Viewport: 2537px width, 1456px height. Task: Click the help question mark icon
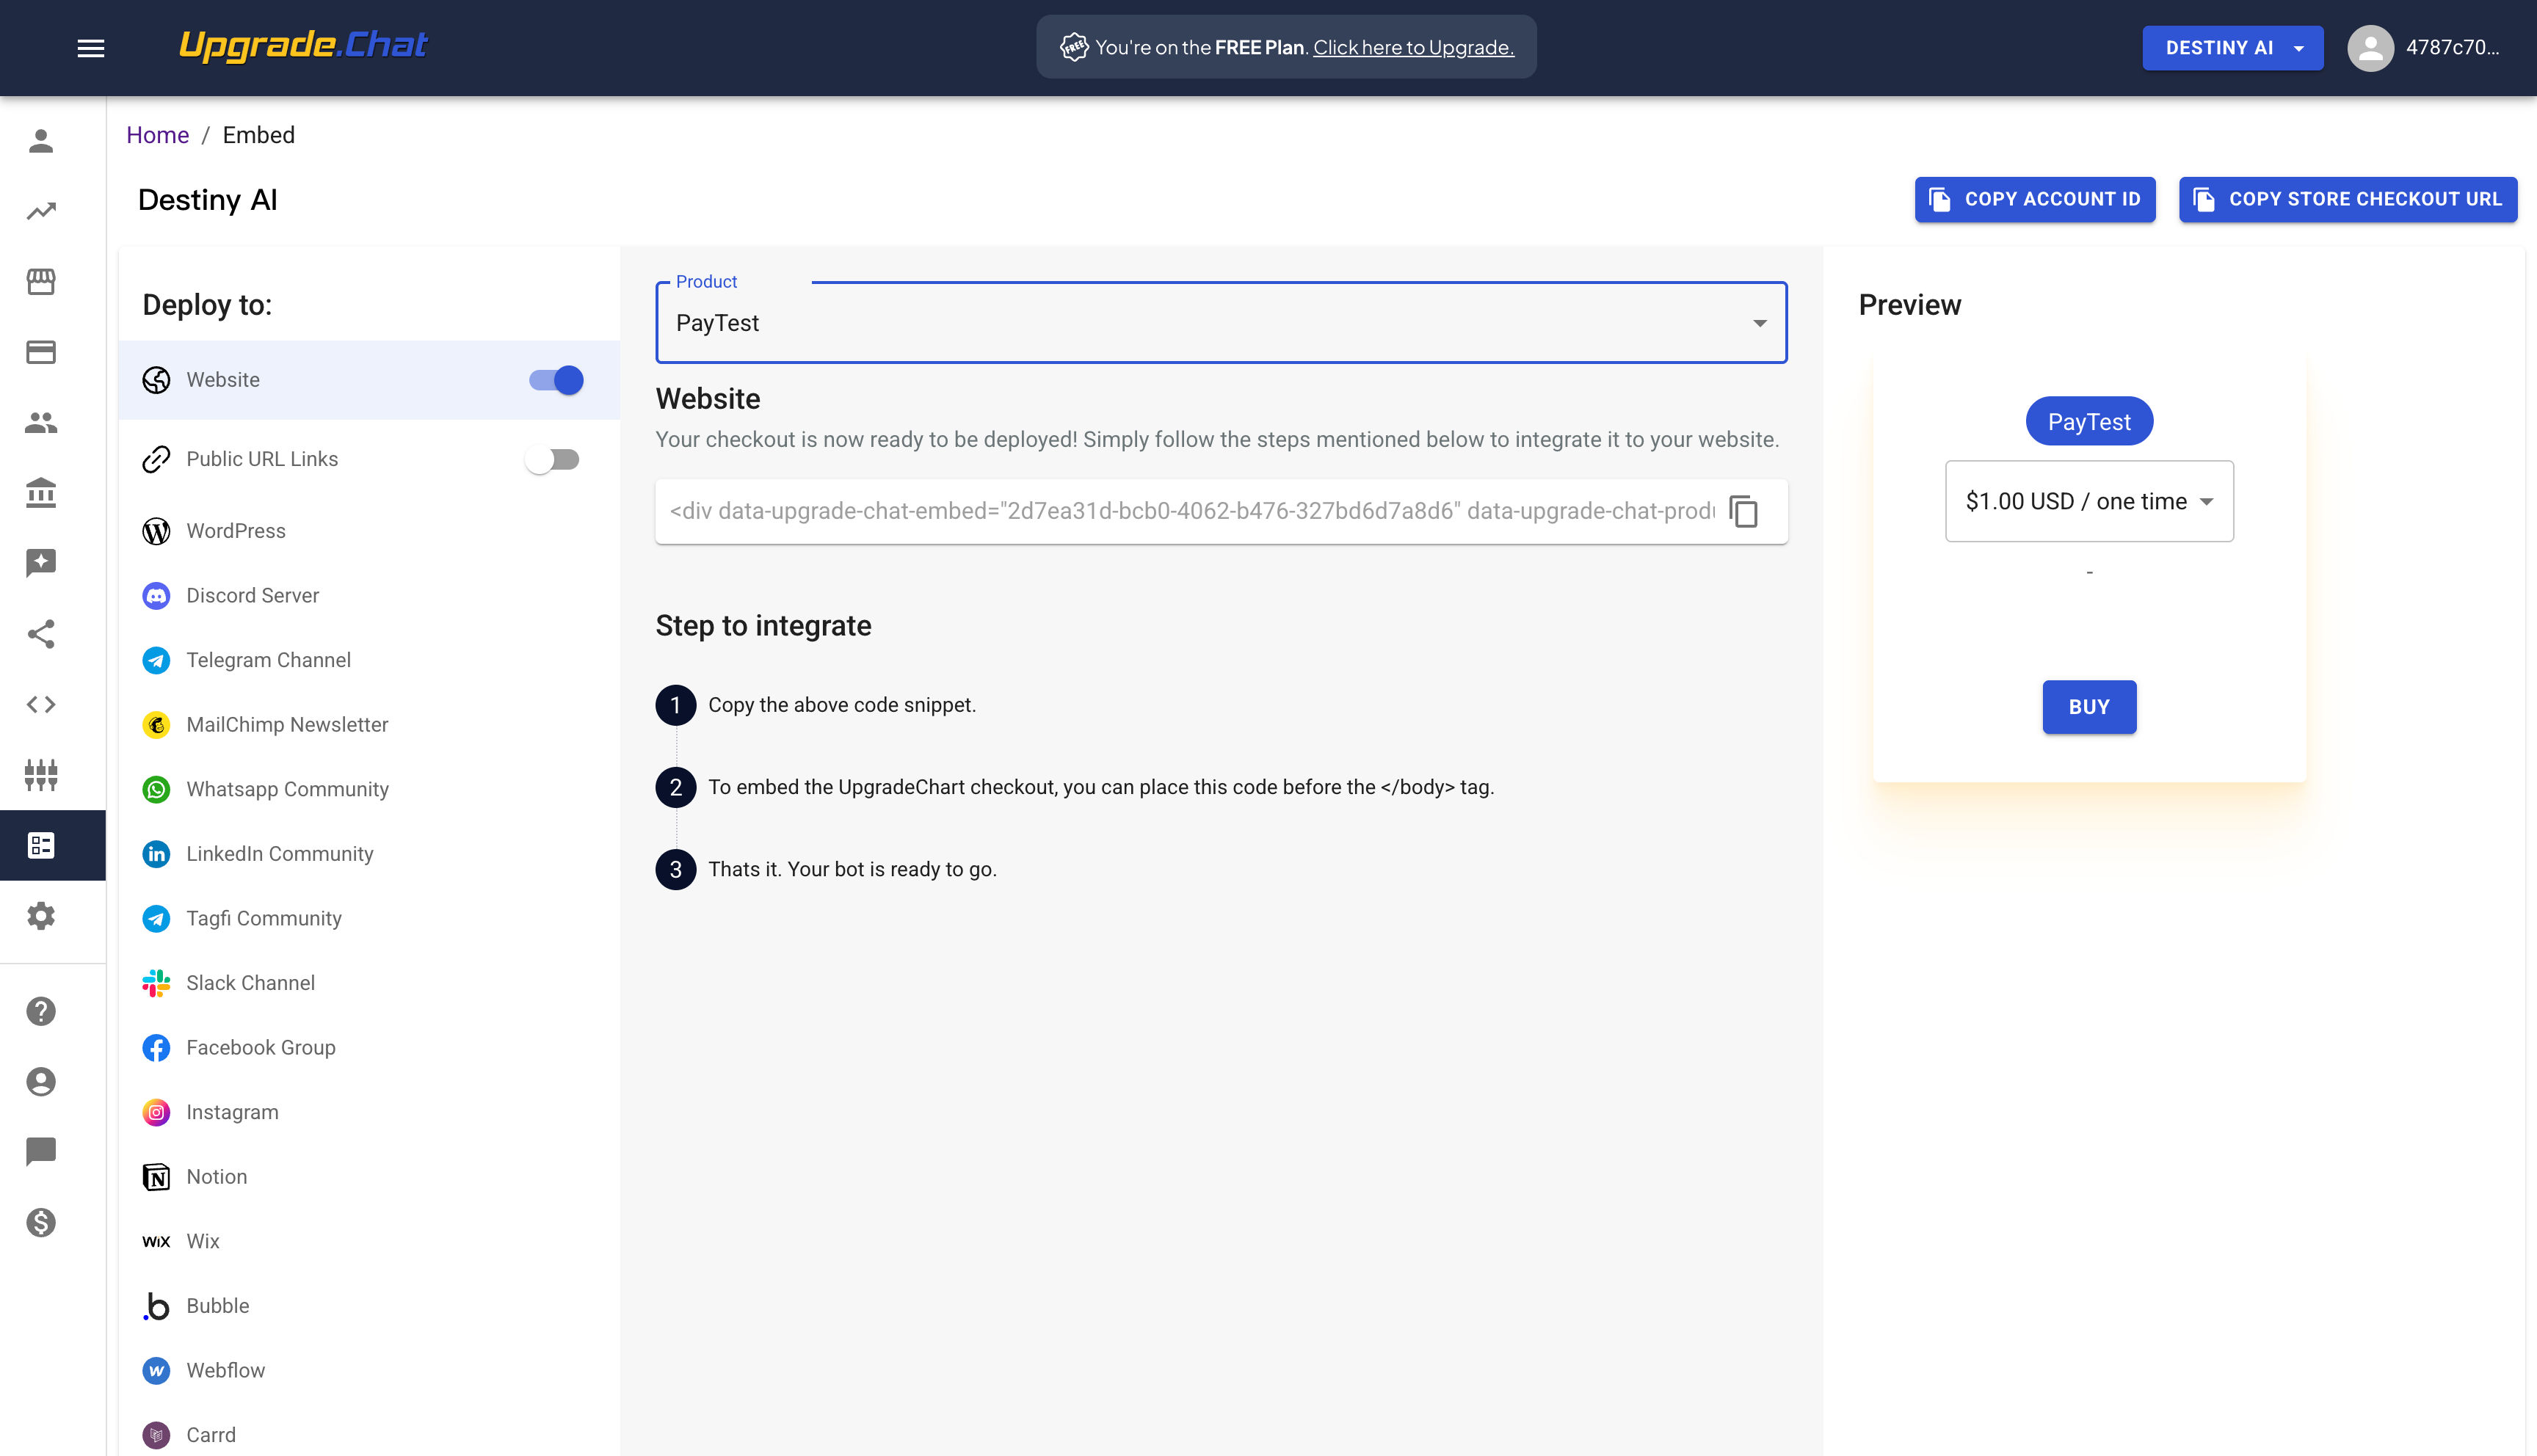[x=41, y=1011]
